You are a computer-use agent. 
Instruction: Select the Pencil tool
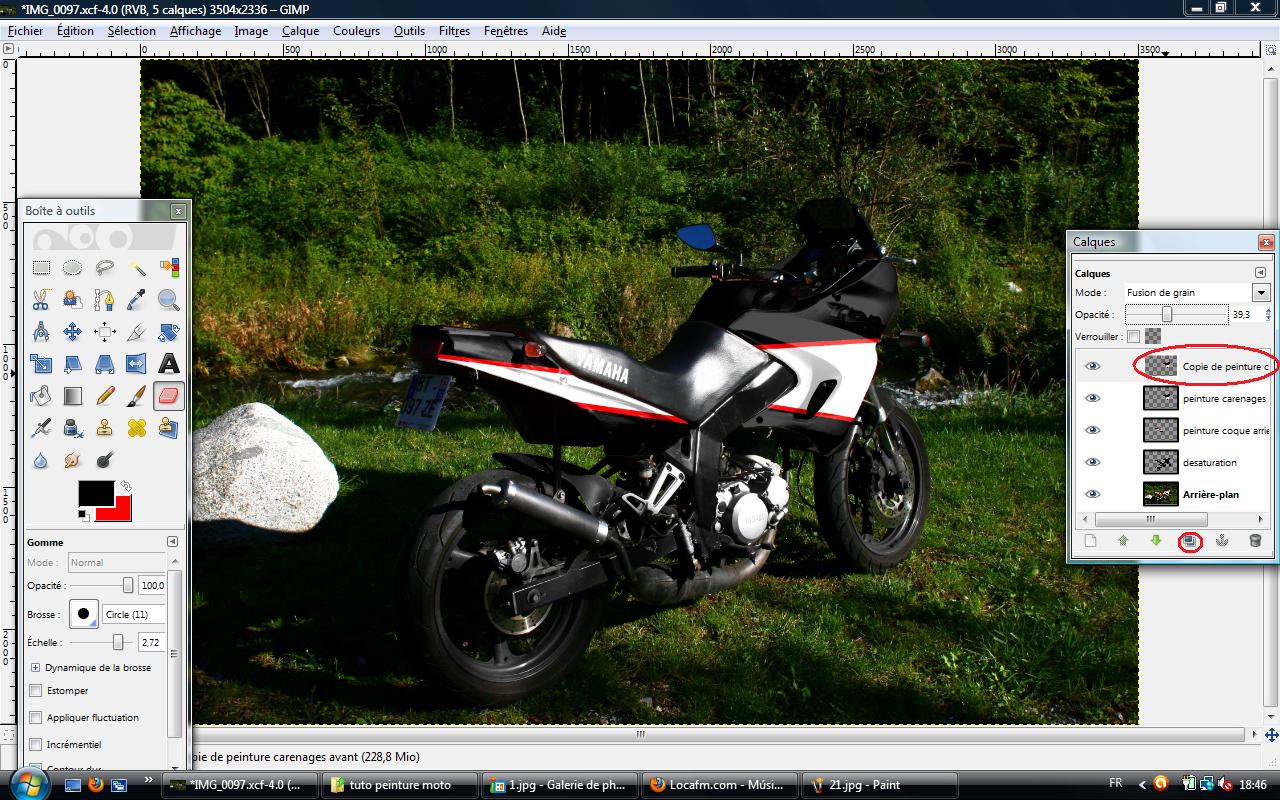pyautogui.click(x=105, y=396)
